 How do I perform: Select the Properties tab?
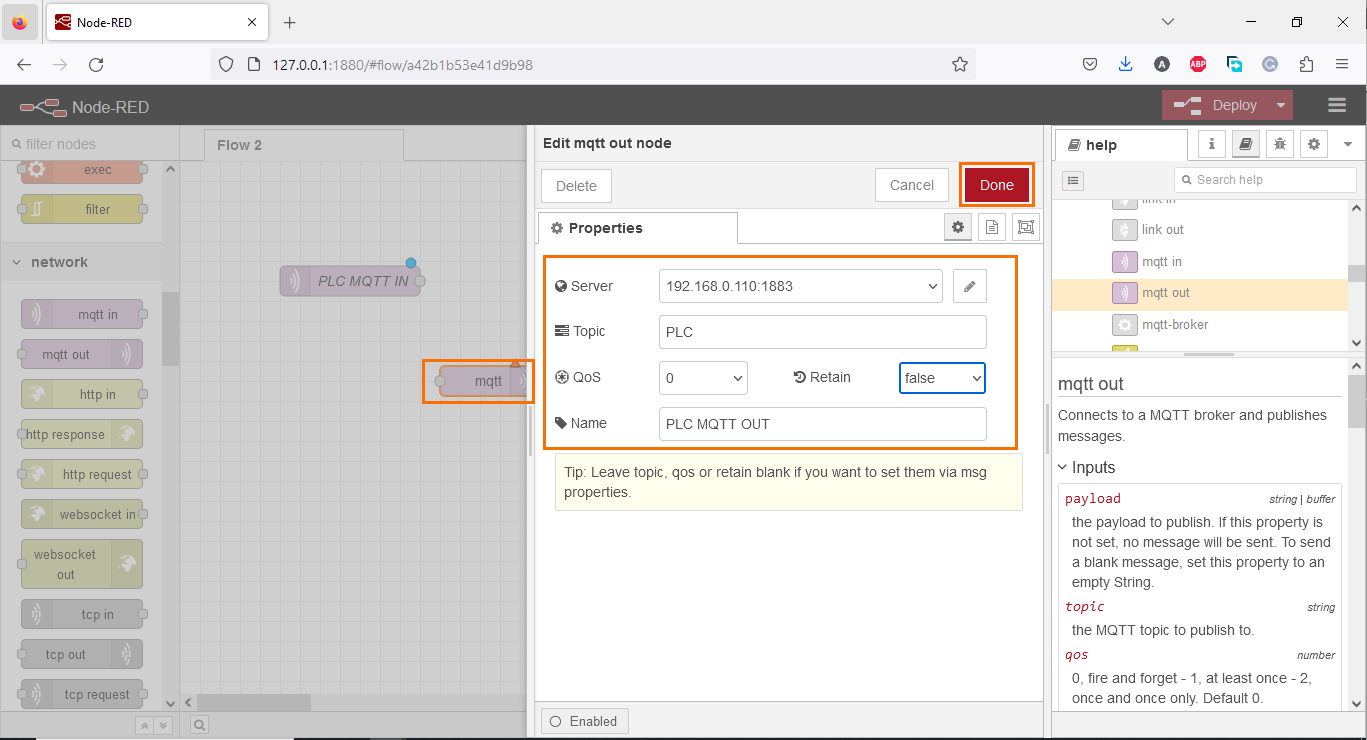638,228
